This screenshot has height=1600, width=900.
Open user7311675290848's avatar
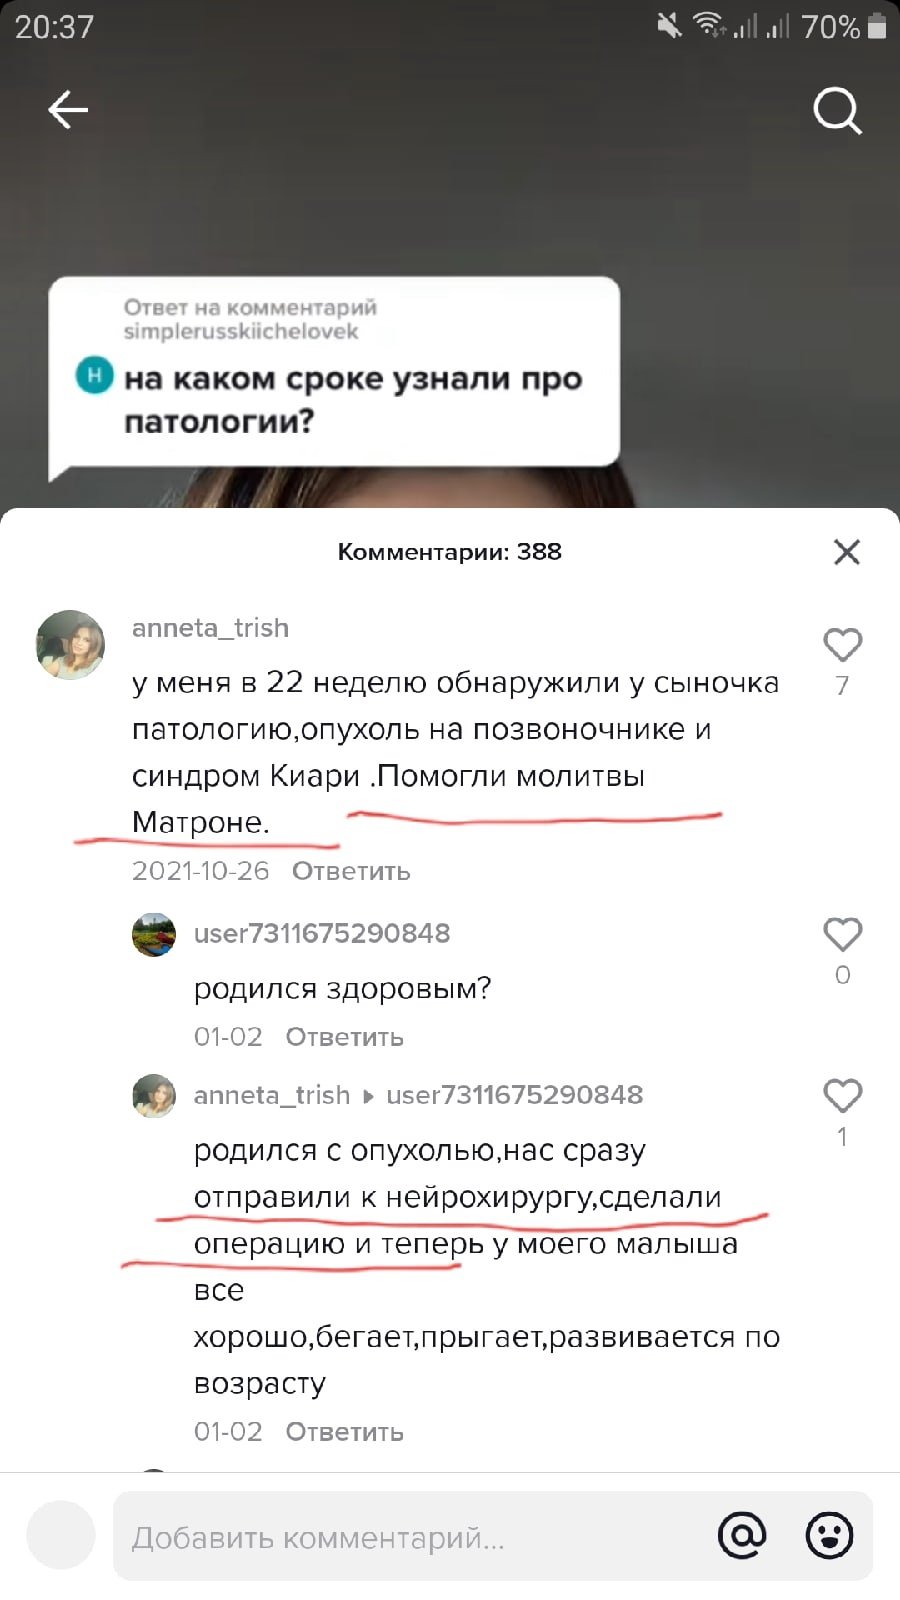pyautogui.click(x=154, y=935)
